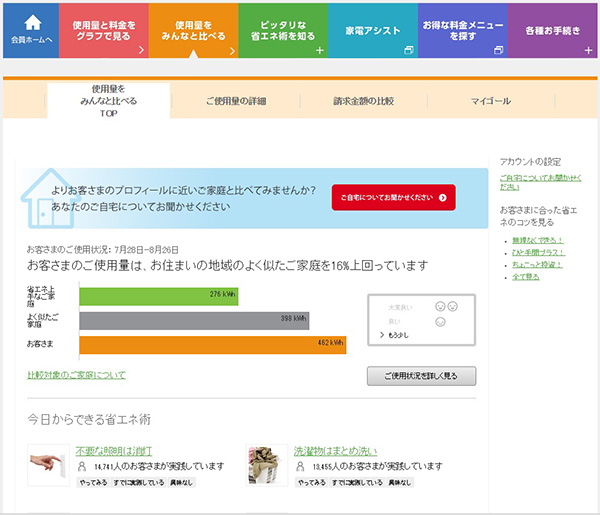This screenshot has width=600, height=515.
Task: Click the 省エネ上手なご家庭 bar label
Action: 41,297
